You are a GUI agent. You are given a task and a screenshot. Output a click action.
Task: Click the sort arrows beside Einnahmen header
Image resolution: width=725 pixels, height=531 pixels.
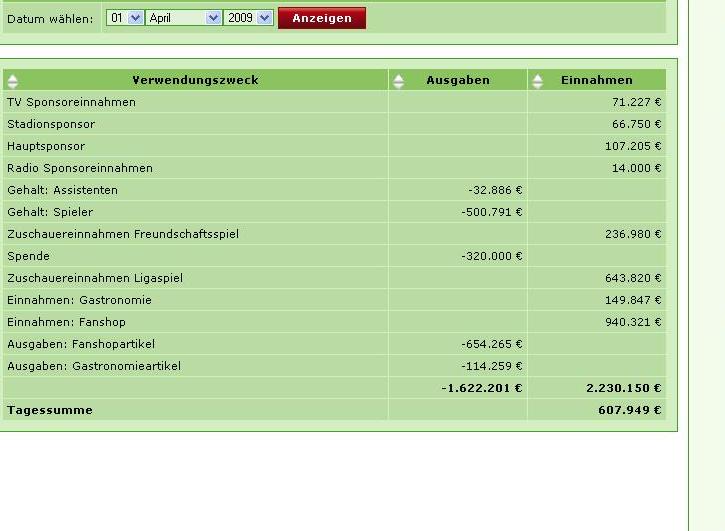pyautogui.click(x=537, y=80)
